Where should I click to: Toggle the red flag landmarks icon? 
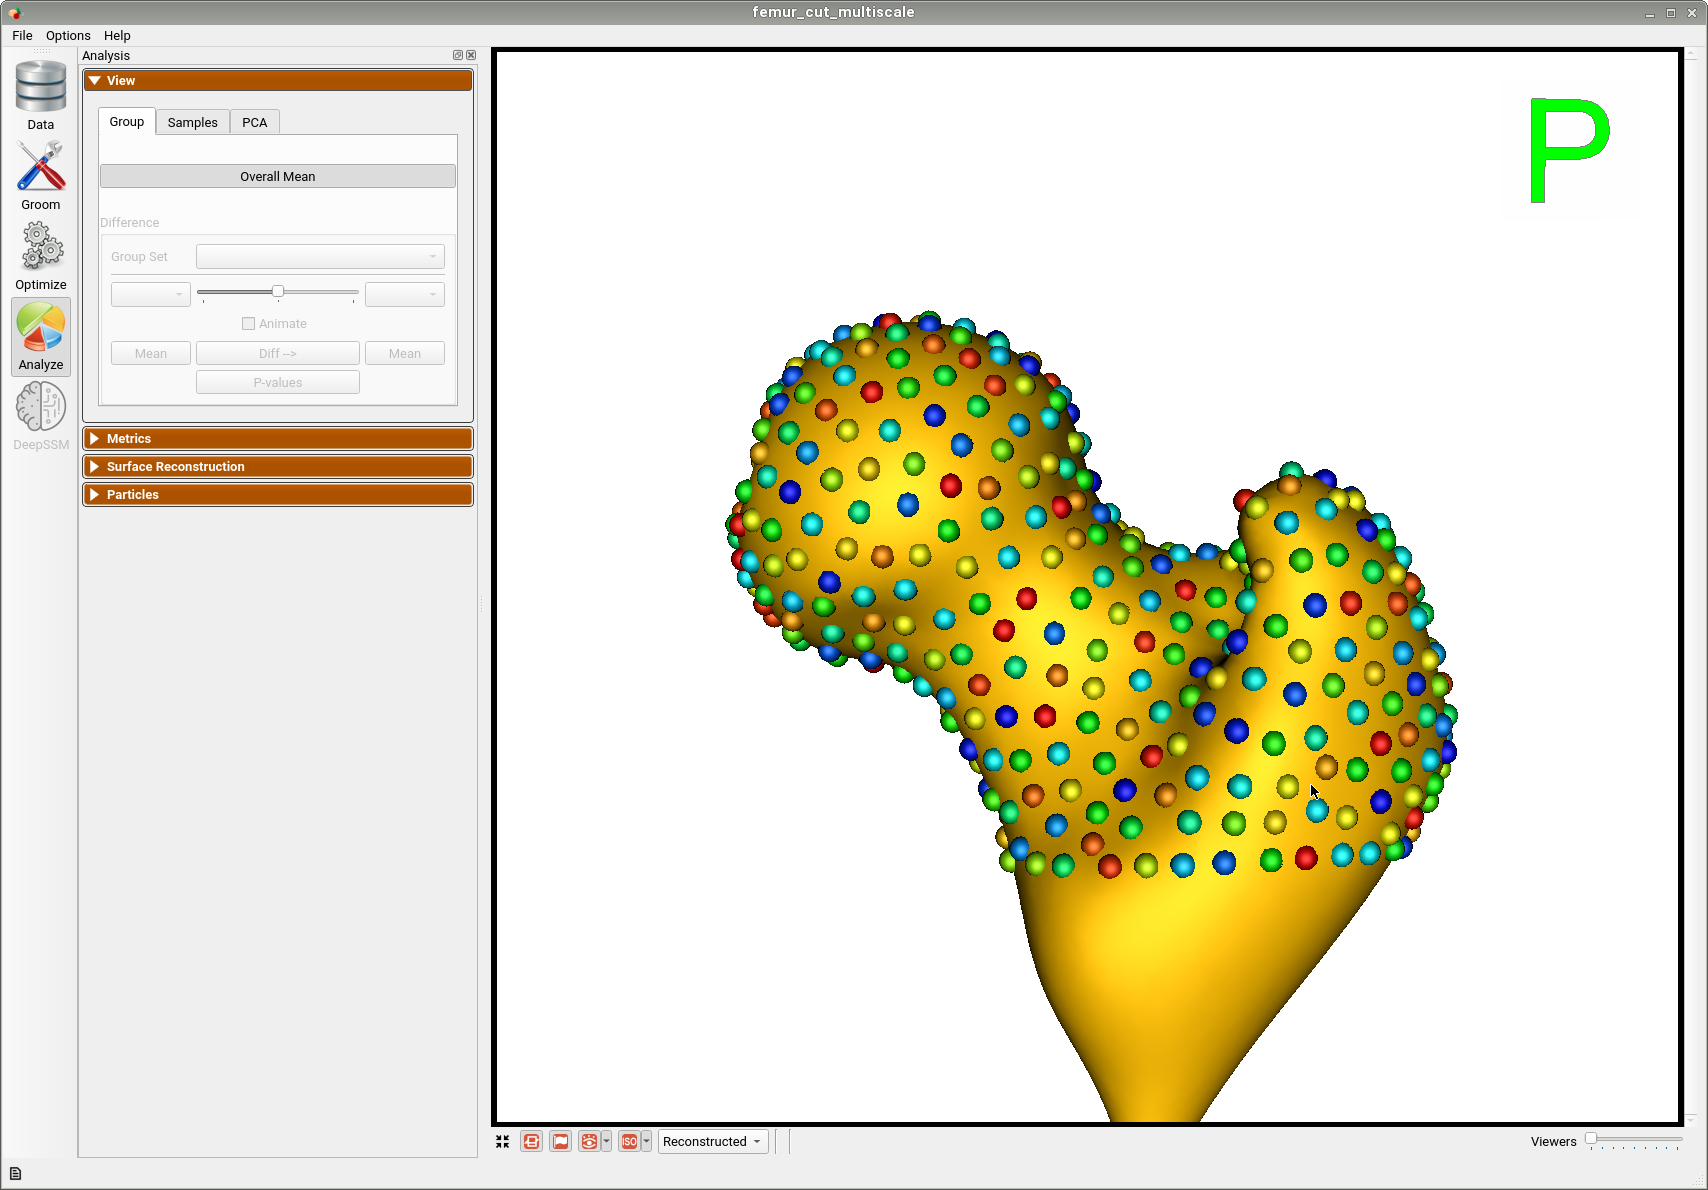tap(561, 1141)
